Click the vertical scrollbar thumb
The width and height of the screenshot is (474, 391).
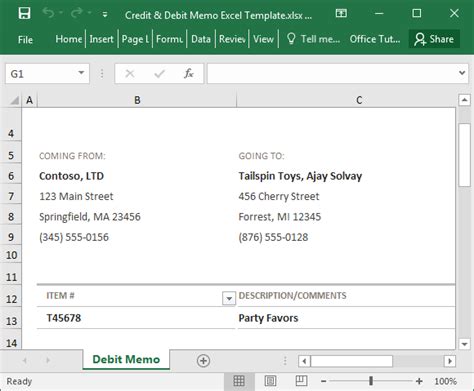(x=465, y=155)
